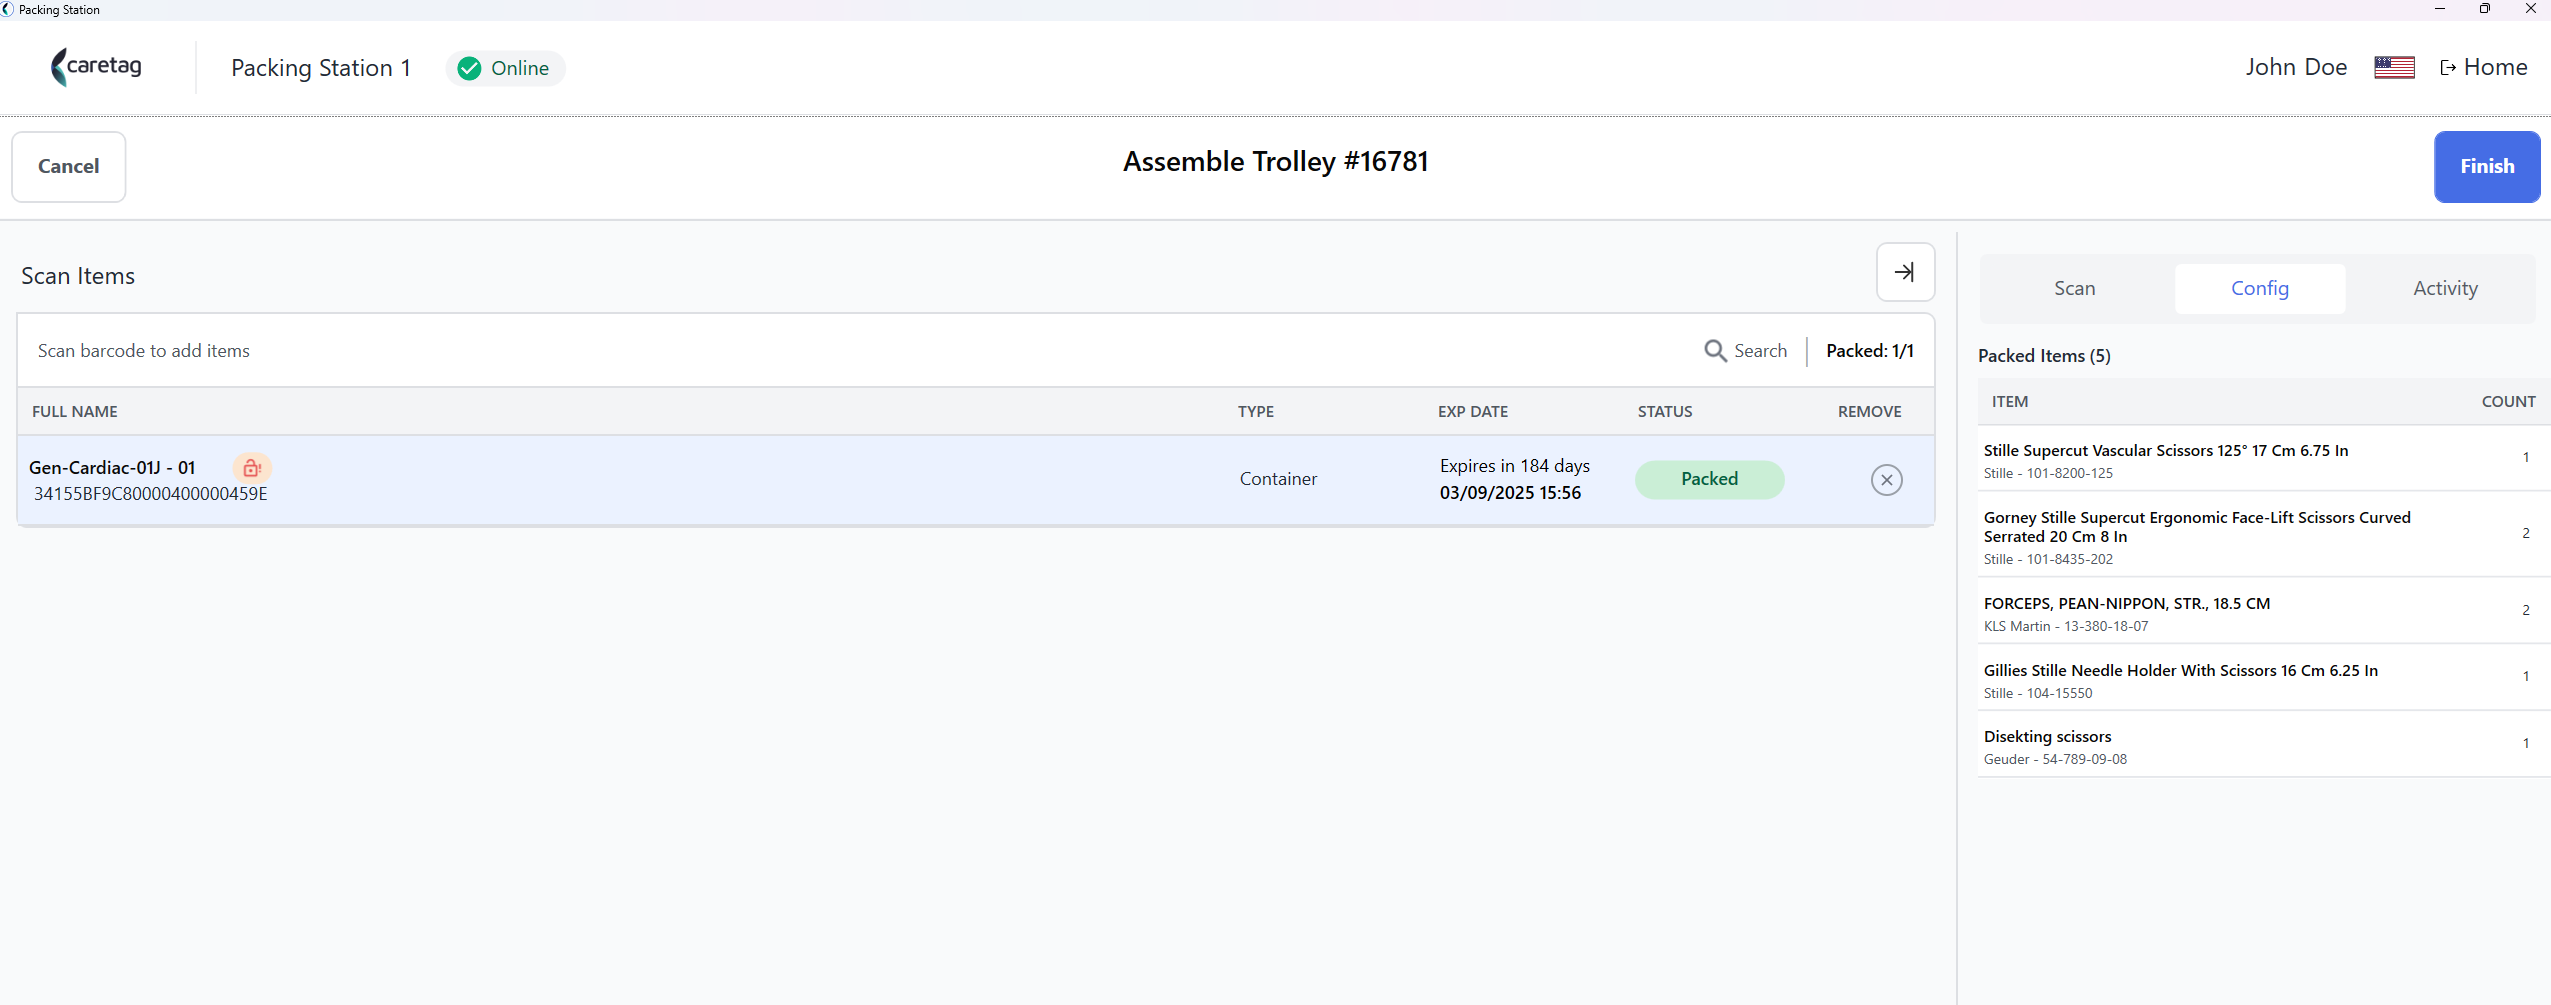Click the Search magnifier icon
2551x1005 pixels.
(1715, 351)
